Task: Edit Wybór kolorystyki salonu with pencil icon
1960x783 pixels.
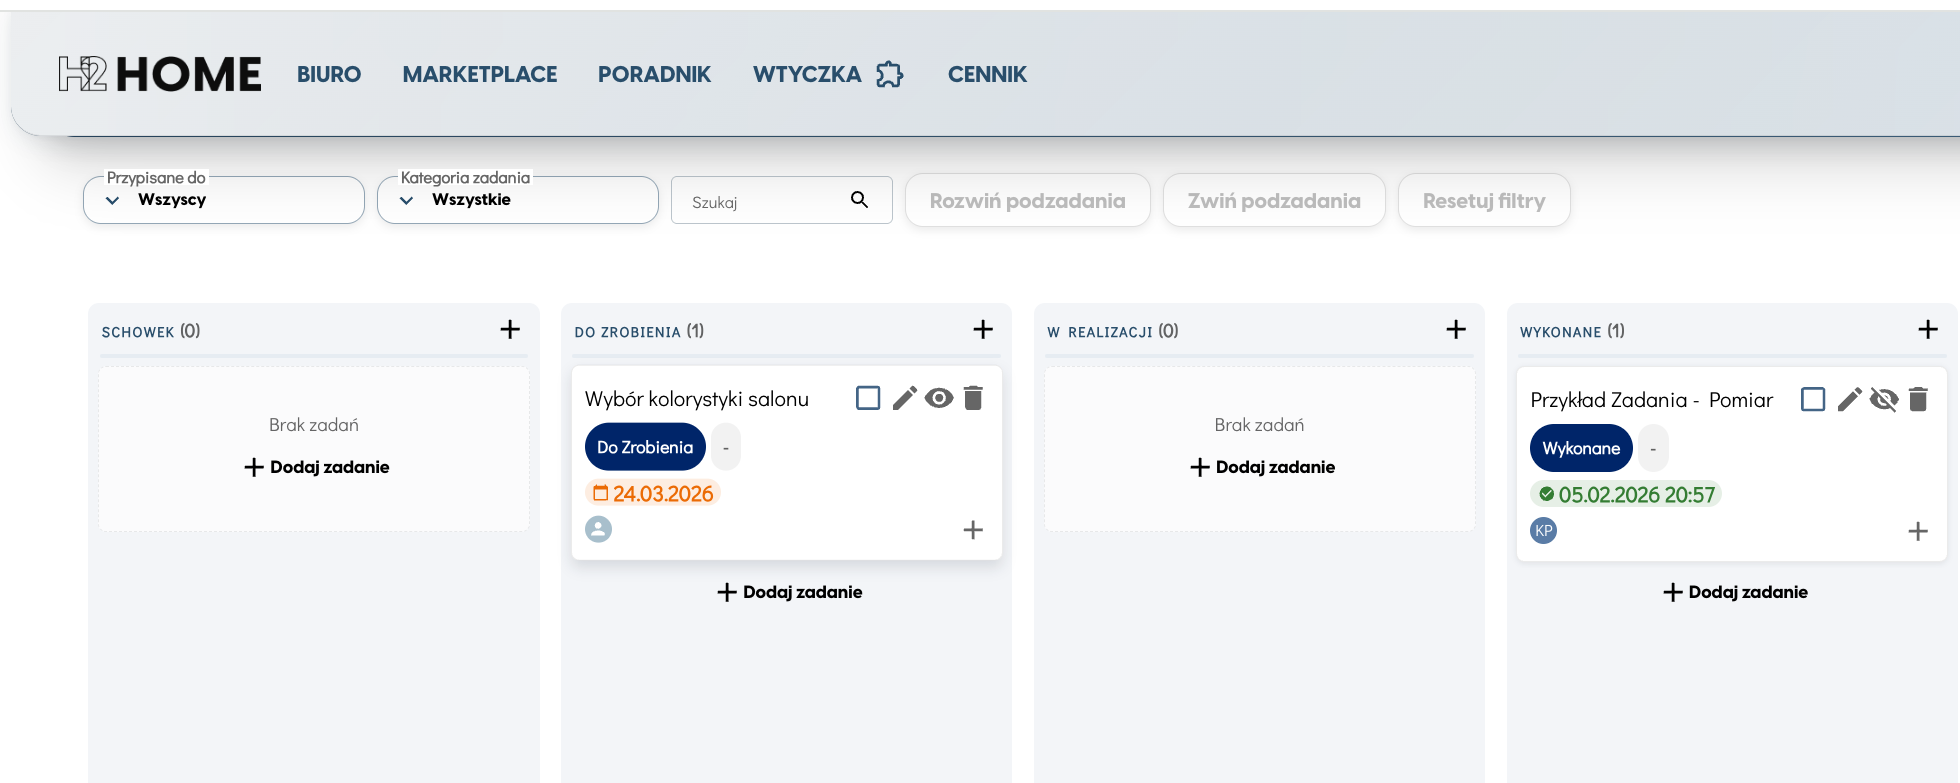Action: [x=904, y=398]
